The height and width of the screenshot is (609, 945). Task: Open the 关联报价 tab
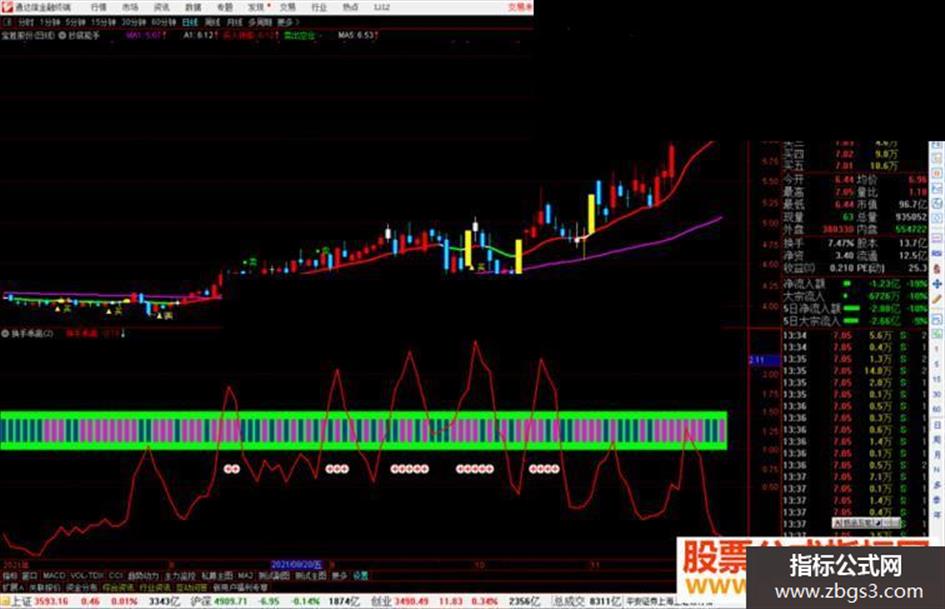[45, 587]
